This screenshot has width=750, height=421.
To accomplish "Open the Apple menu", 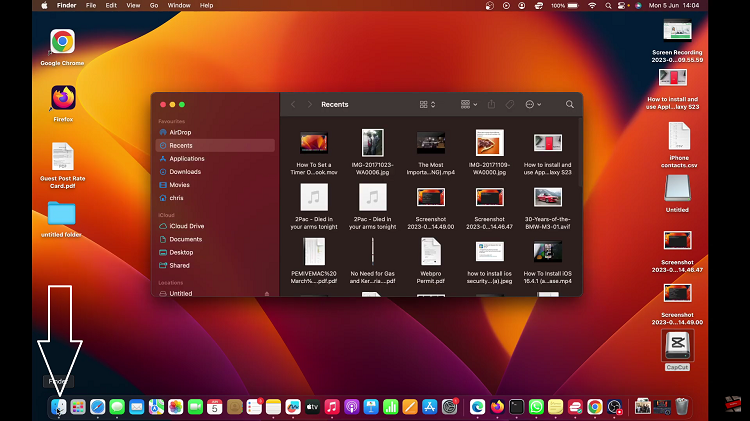I will click(x=44, y=5).
